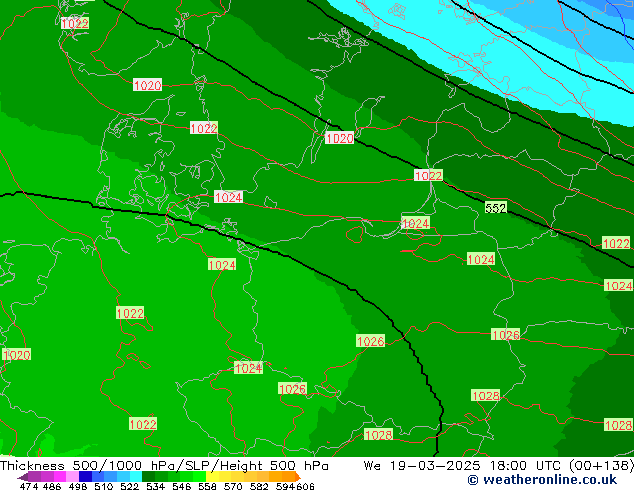Click the 522 legend value
The width and height of the screenshot is (634, 490).
click(129, 486)
